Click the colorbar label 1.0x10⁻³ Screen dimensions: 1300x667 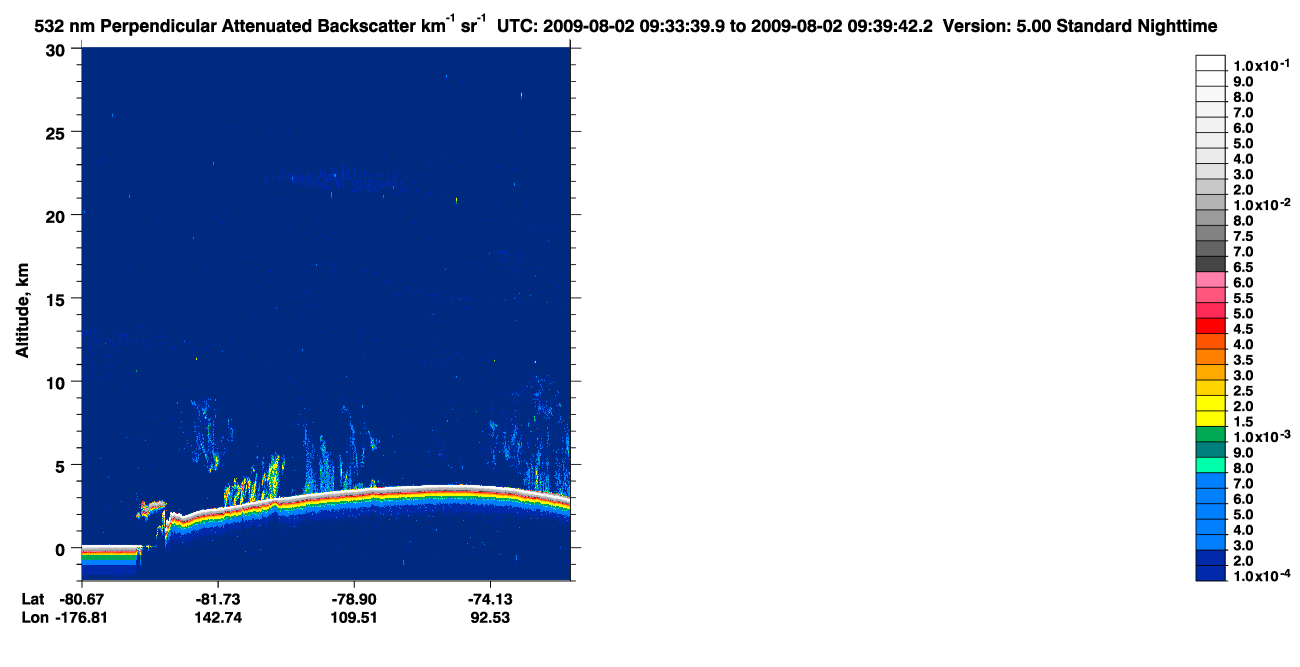click(x=1260, y=437)
